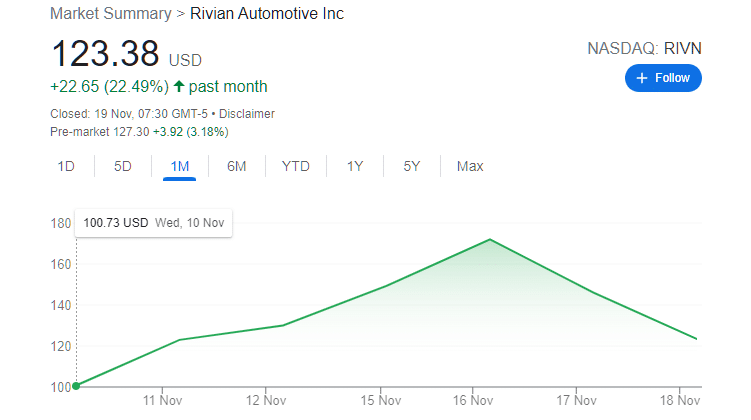The width and height of the screenshot is (751, 420).
Task: Select the 1D time range tab
Action: 66,166
